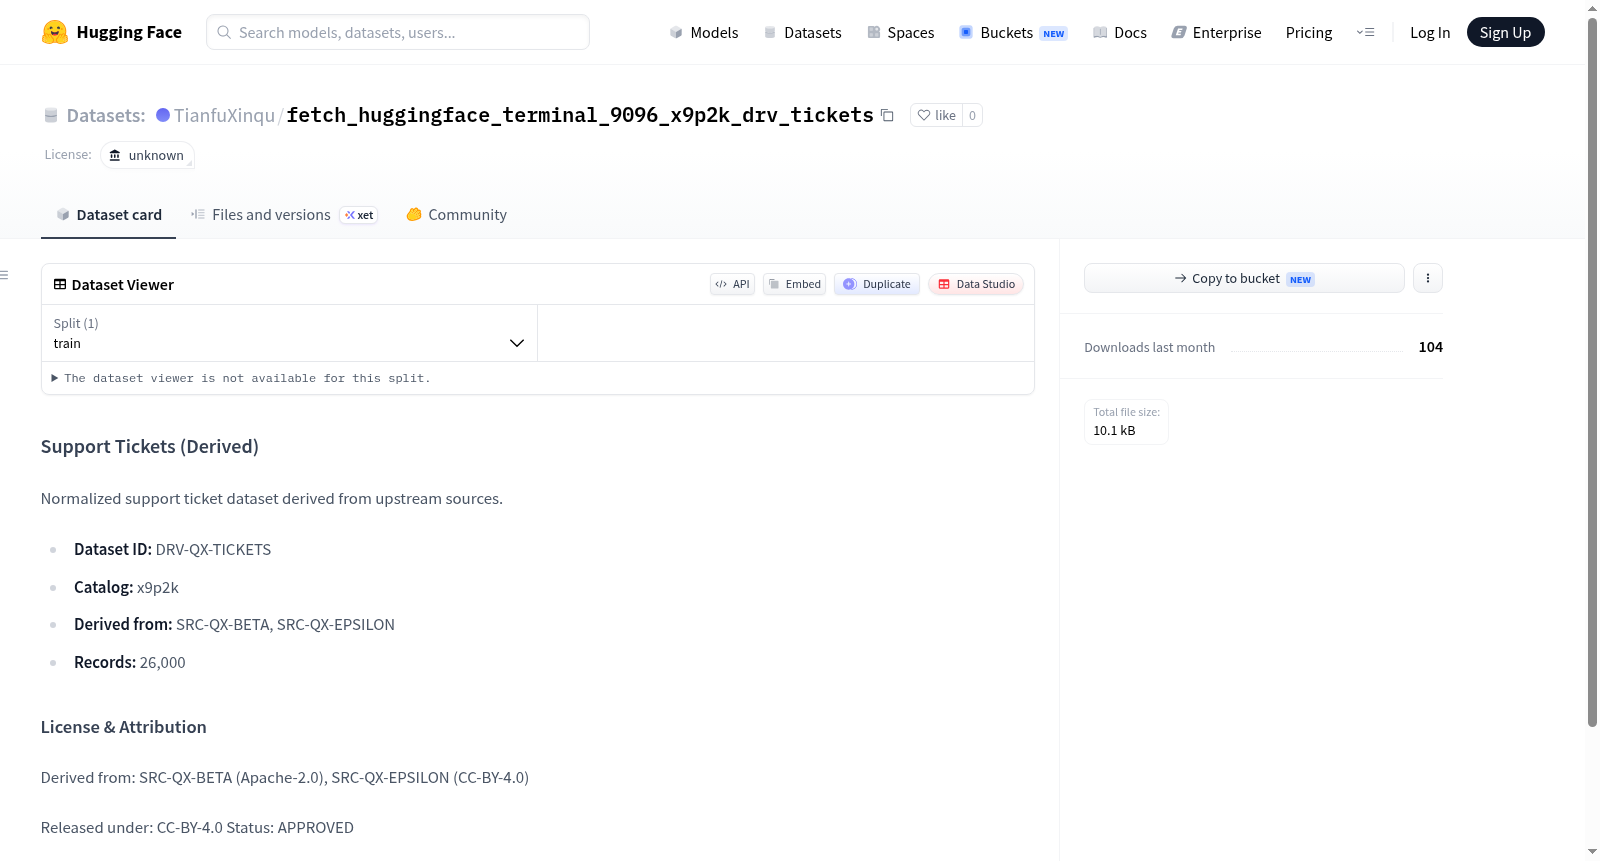Expand the dataset viewer not available message

click(241, 378)
